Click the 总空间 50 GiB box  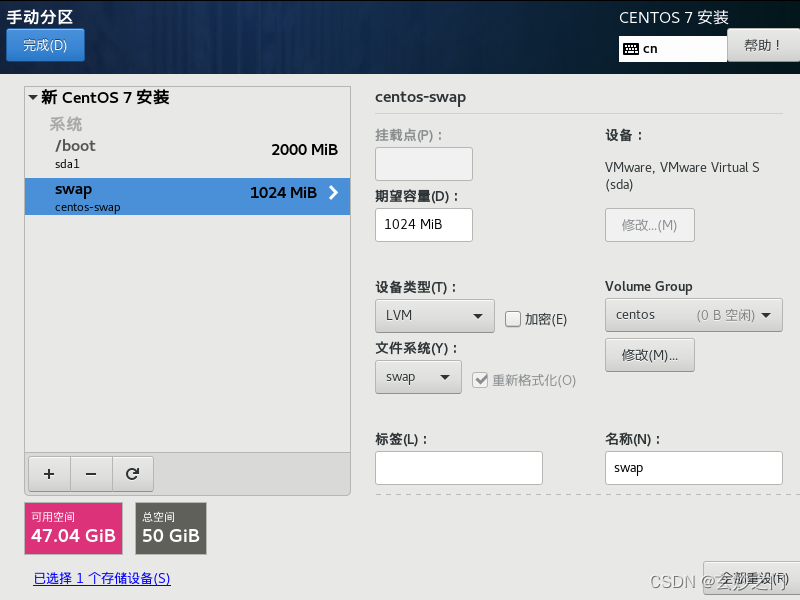pos(171,529)
